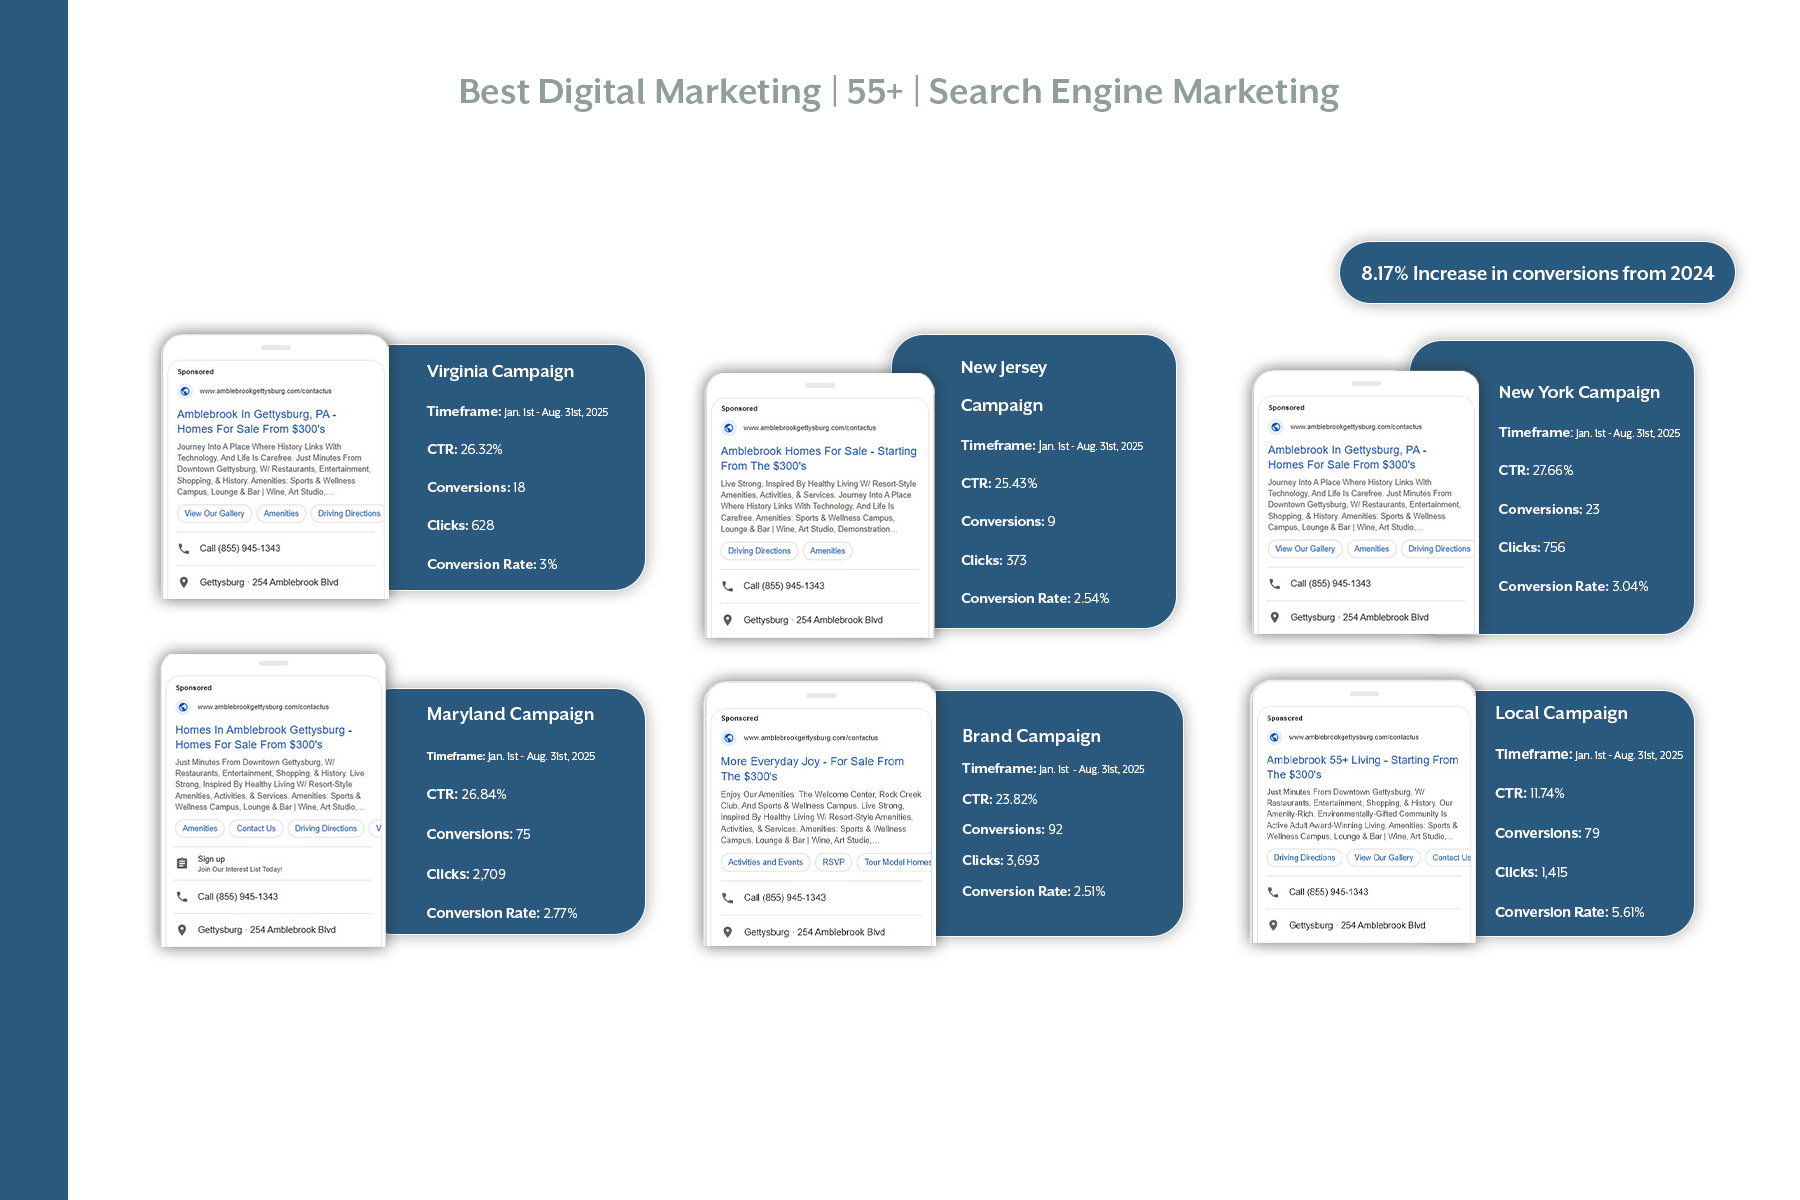Click Driving Directions in the New Jersey ad

[x=759, y=551]
